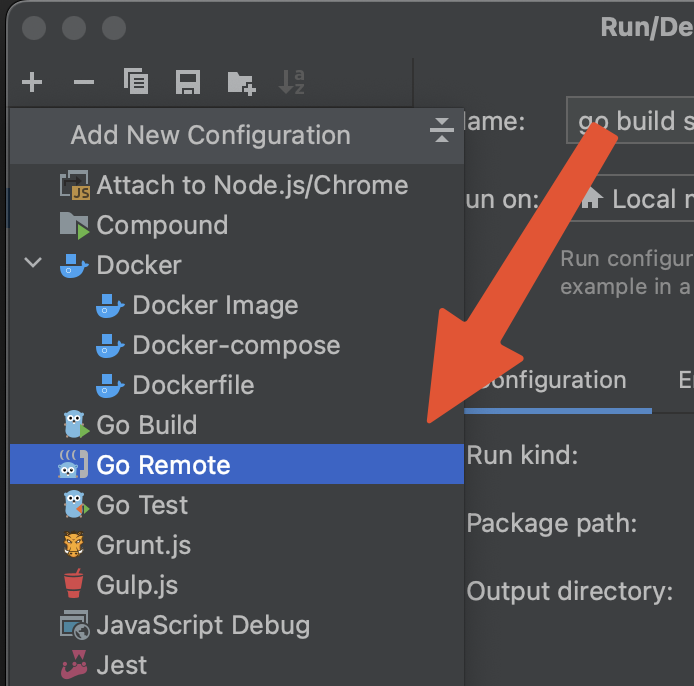Image resolution: width=694 pixels, height=686 pixels.
Task: Choose Grunt.js configuration type
Action: [237, 544]
